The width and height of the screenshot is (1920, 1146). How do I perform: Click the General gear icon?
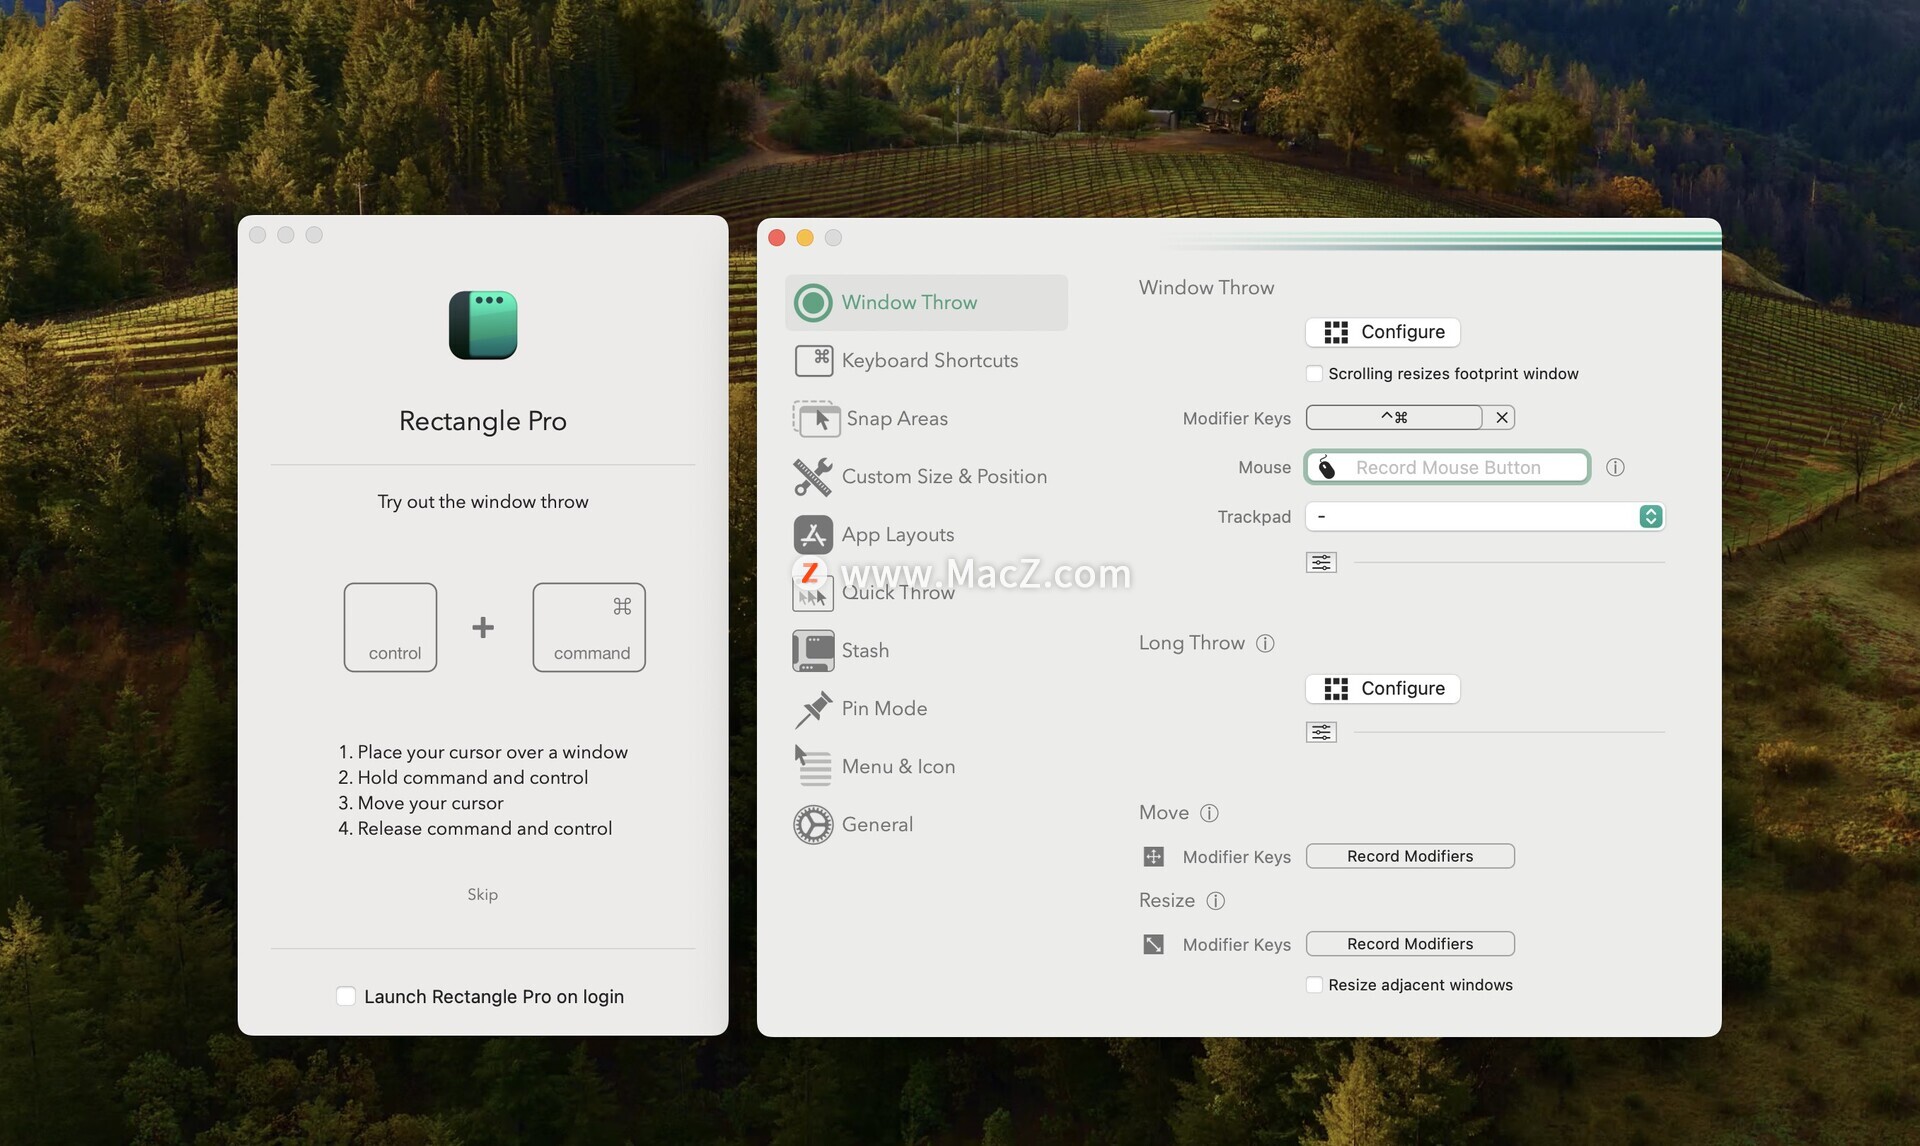[x=813, y=825]
